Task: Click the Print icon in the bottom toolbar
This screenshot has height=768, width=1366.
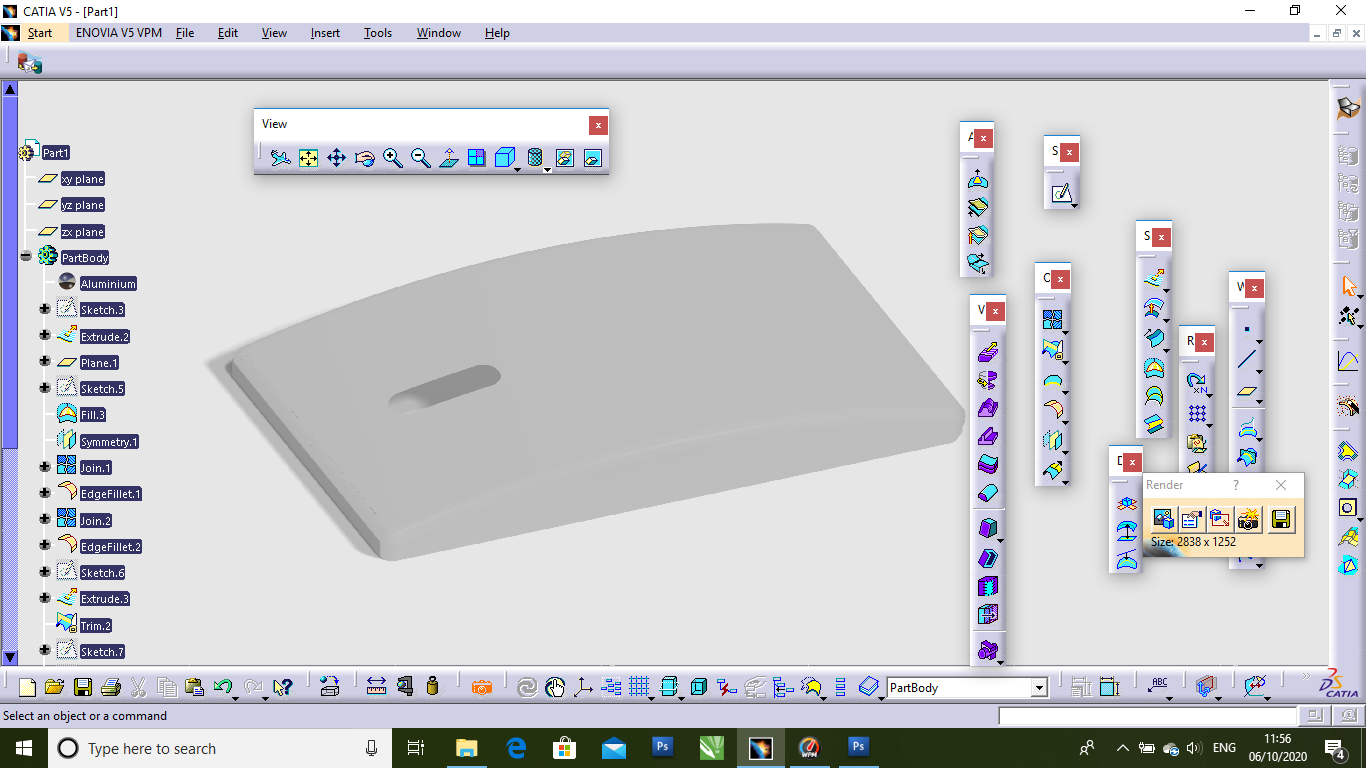Action: [109, 687]
